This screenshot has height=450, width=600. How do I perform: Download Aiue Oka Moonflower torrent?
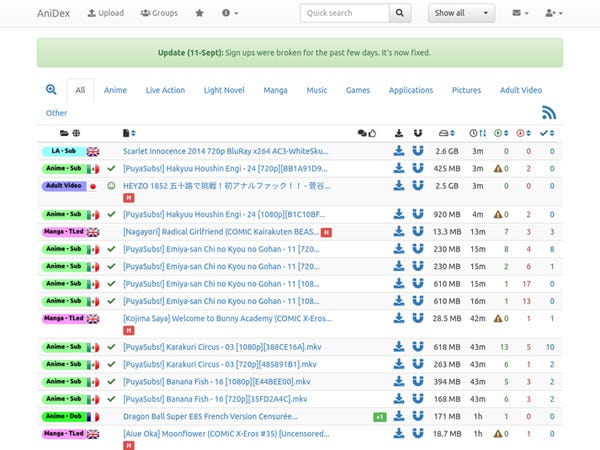(399, 433)
